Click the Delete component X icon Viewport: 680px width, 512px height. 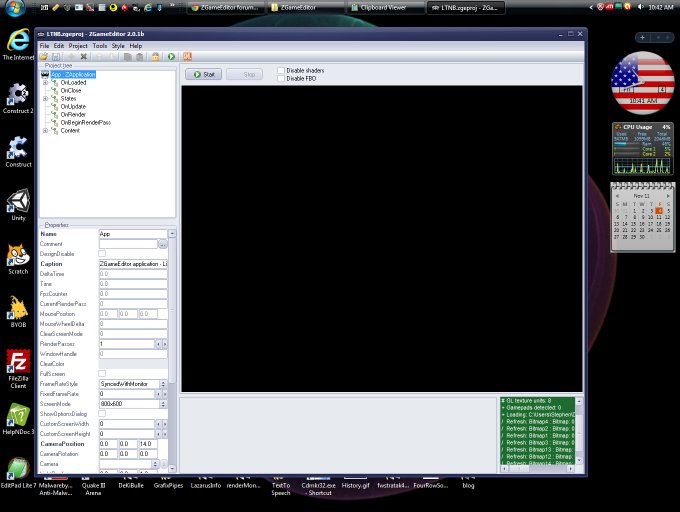(84, 56)
